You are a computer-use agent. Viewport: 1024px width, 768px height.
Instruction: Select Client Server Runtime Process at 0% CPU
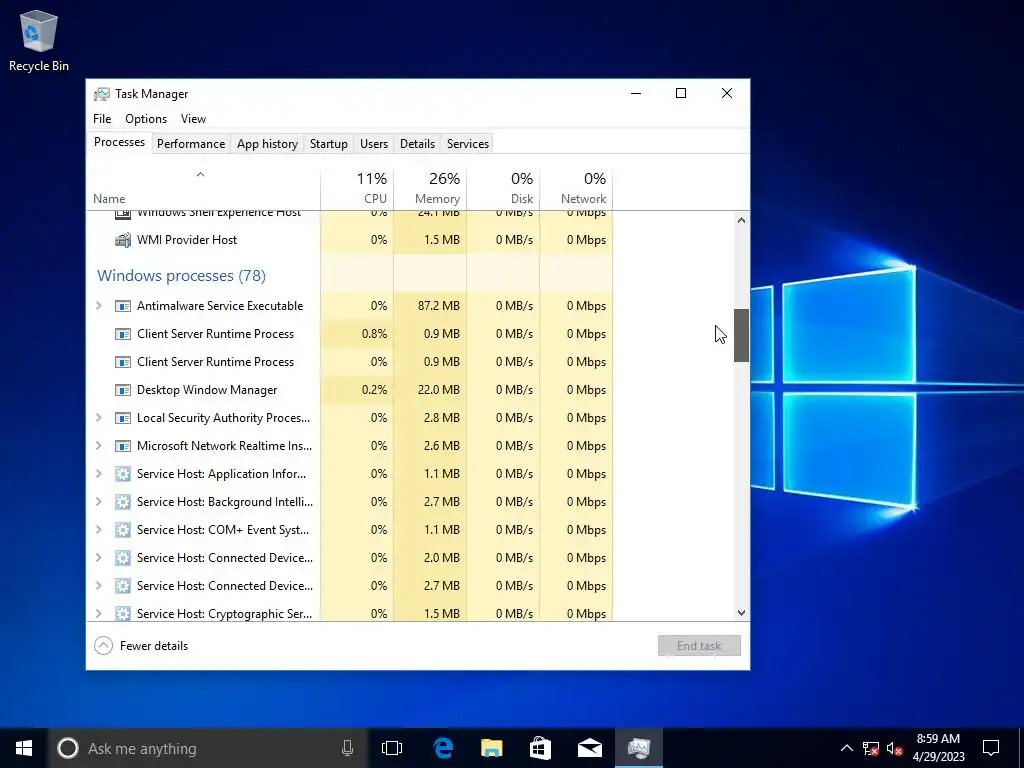[x=216, y=362]
